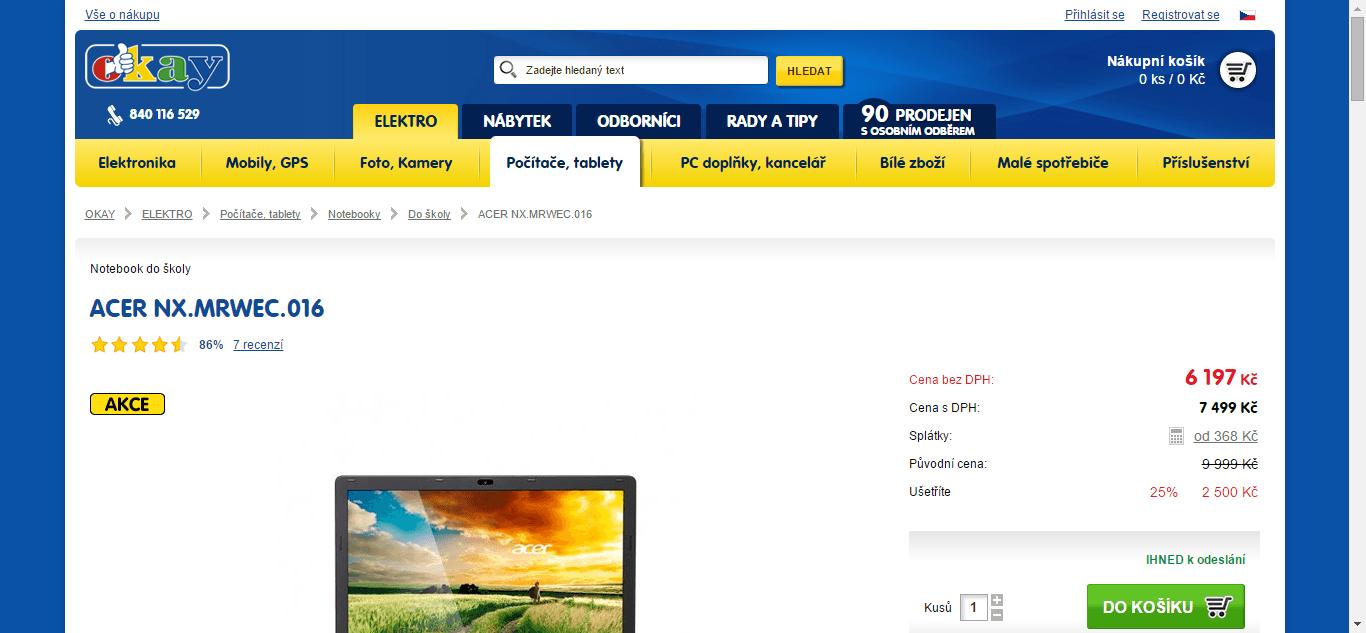Open the od 368 Kč installments link

[1226, 436]
